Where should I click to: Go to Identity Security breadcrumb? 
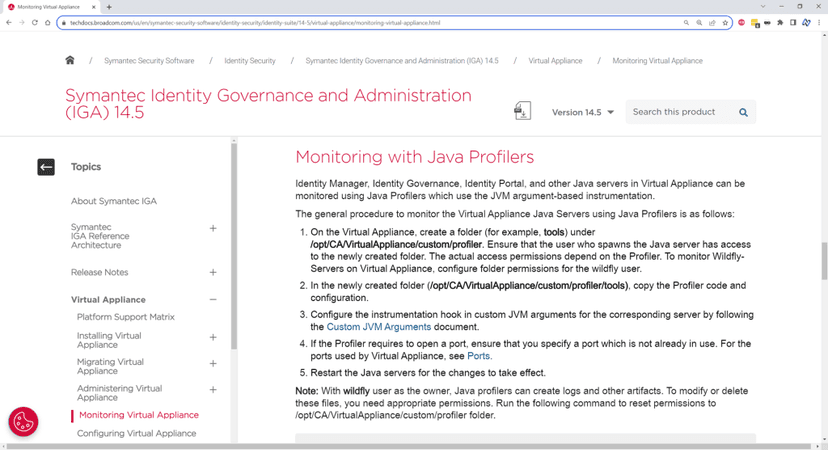click(x=250, y=61)
